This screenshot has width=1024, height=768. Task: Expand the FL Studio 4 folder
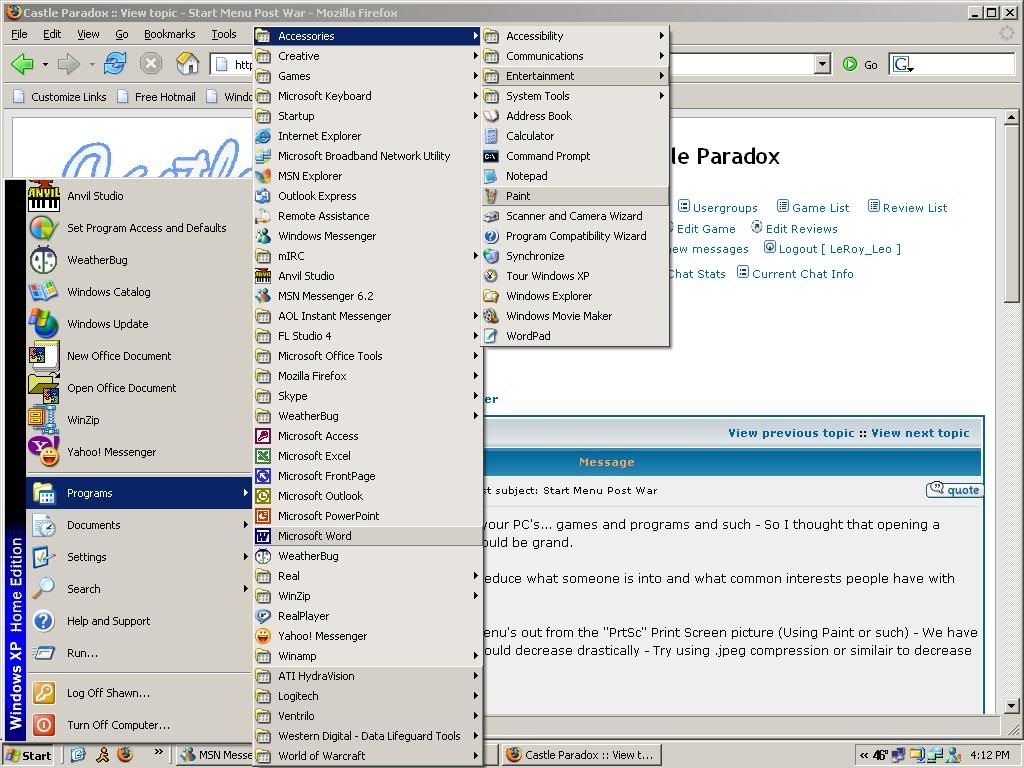[x=368, y=336]
